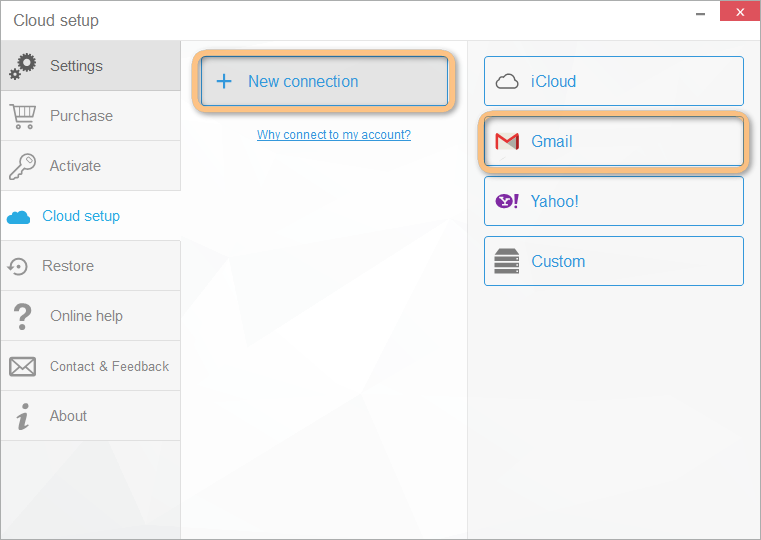Go to the Purchase section
The image size is (761, 540).
coord(91,116)
